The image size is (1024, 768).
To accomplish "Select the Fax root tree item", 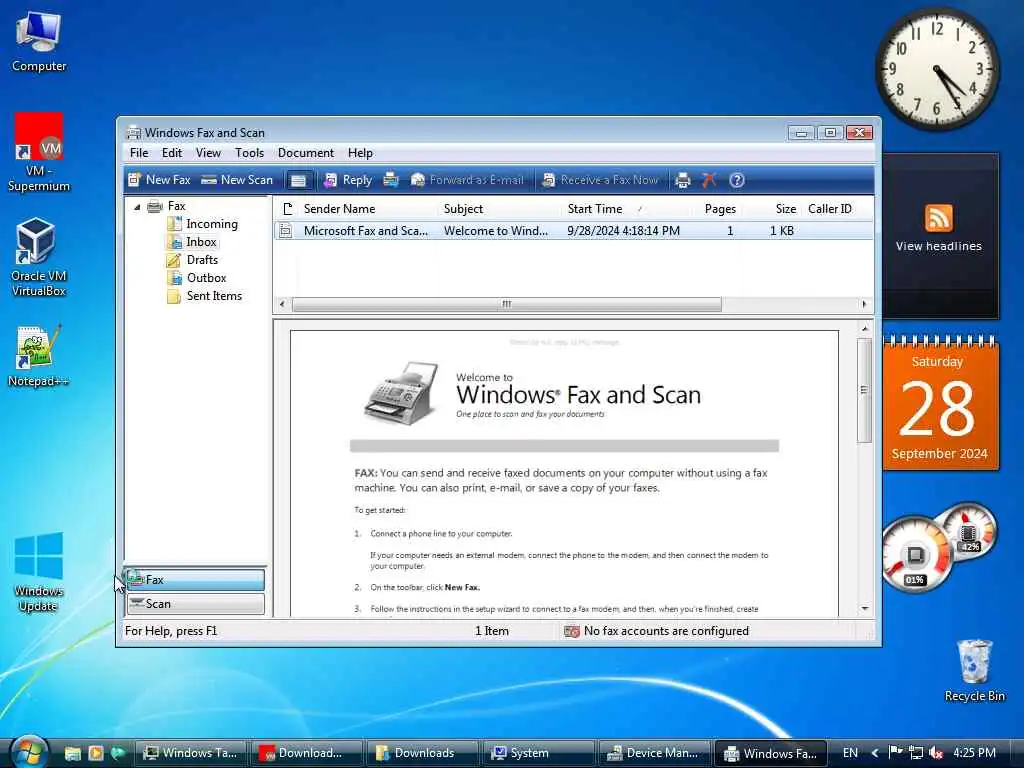I will pos(167,206).
